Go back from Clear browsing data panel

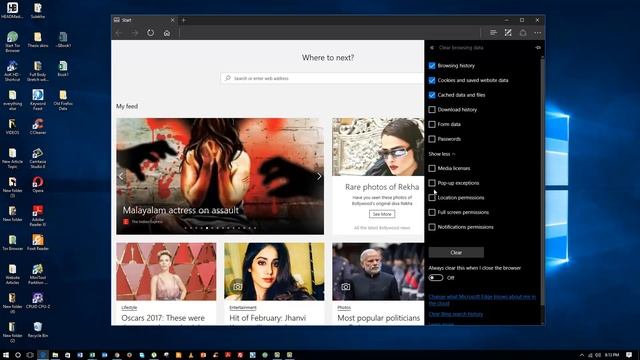(432, 48)
